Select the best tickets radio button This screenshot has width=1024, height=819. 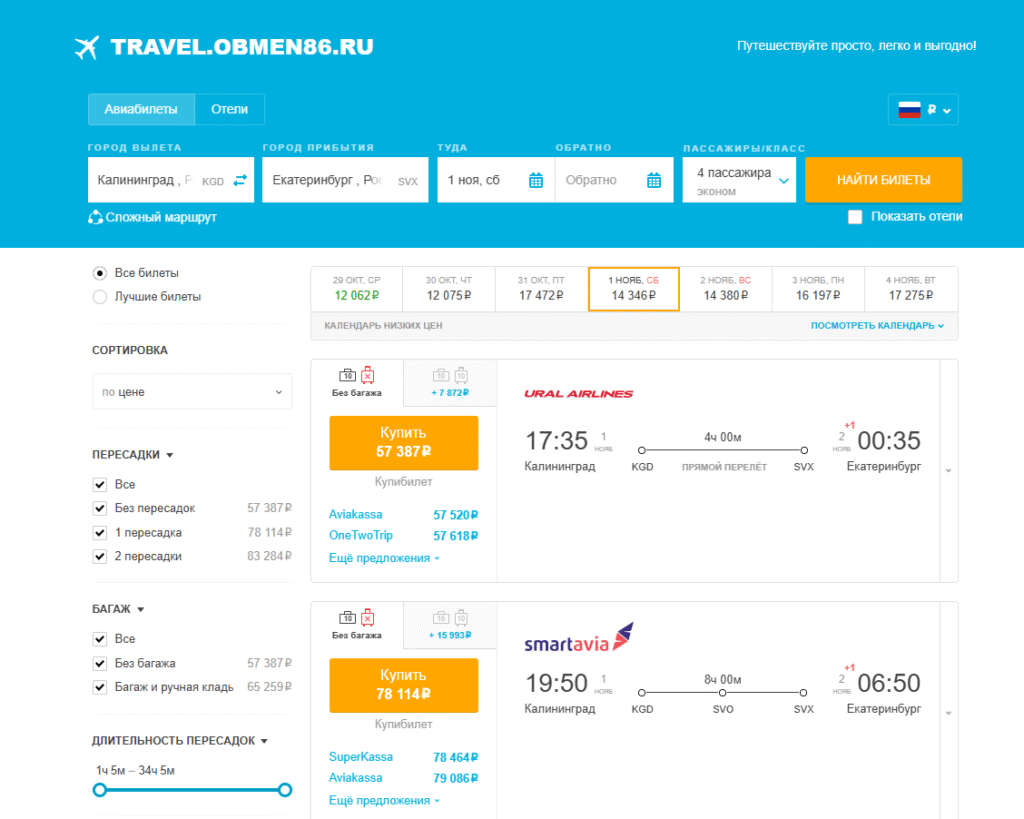[99, 296]
